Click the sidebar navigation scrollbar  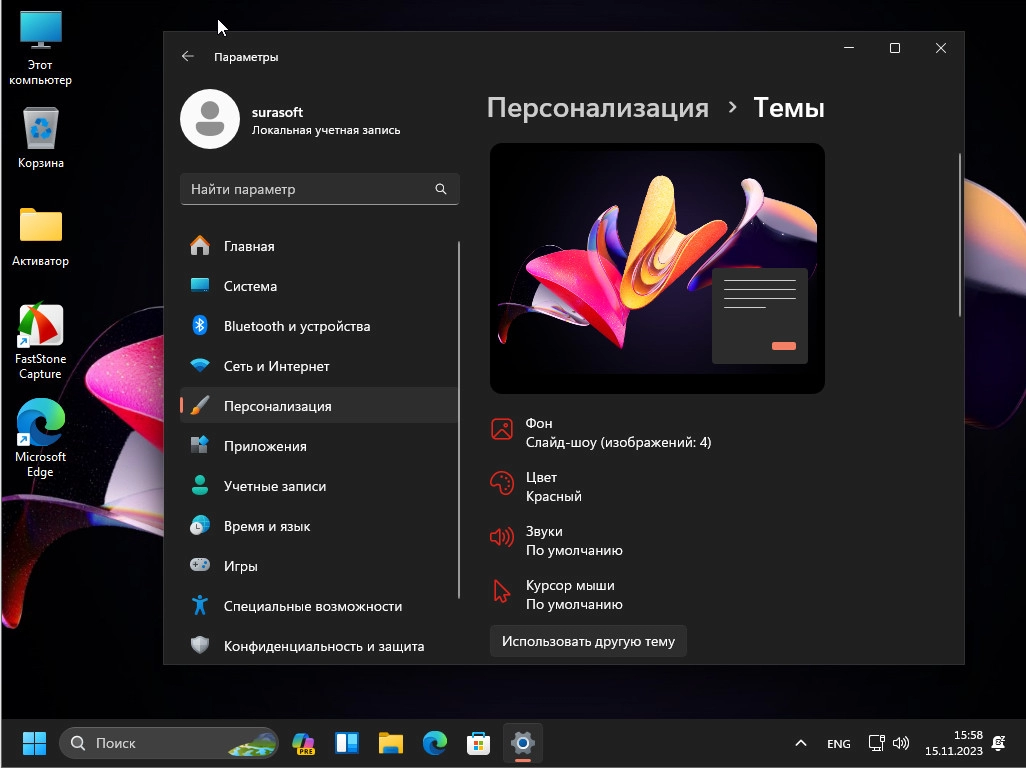coord(459,419)
